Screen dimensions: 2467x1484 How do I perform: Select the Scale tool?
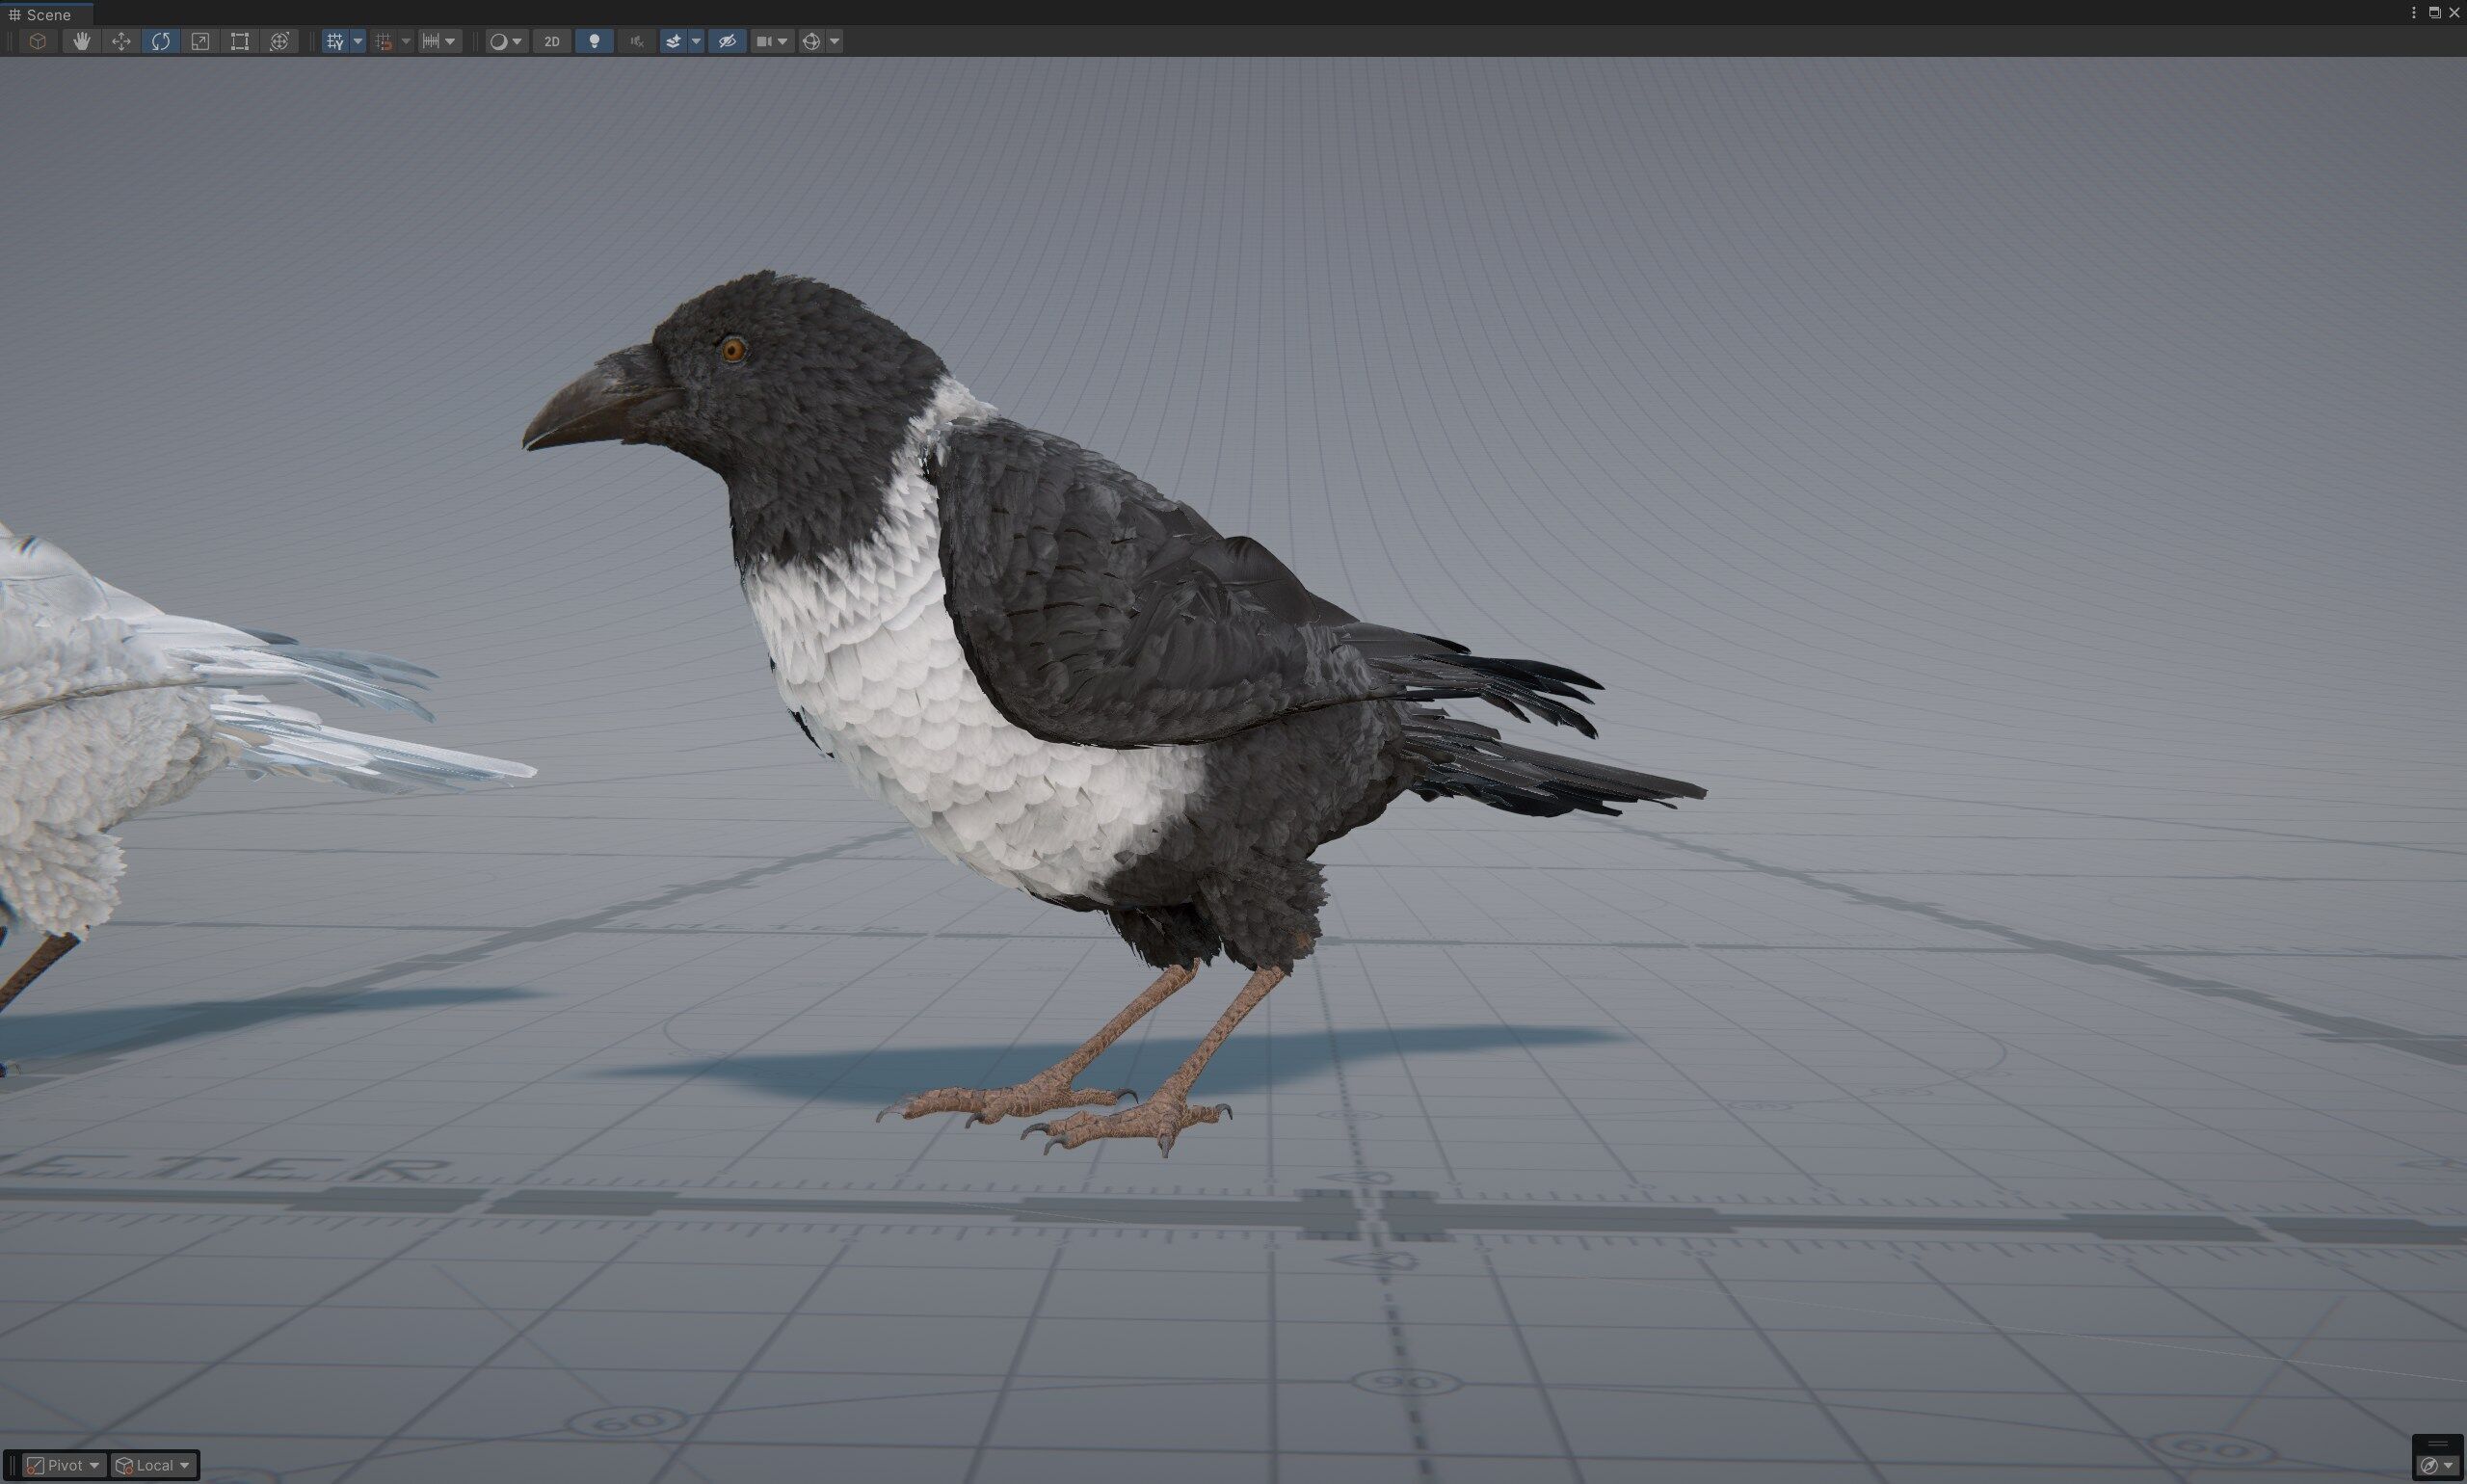coord(200,41)
